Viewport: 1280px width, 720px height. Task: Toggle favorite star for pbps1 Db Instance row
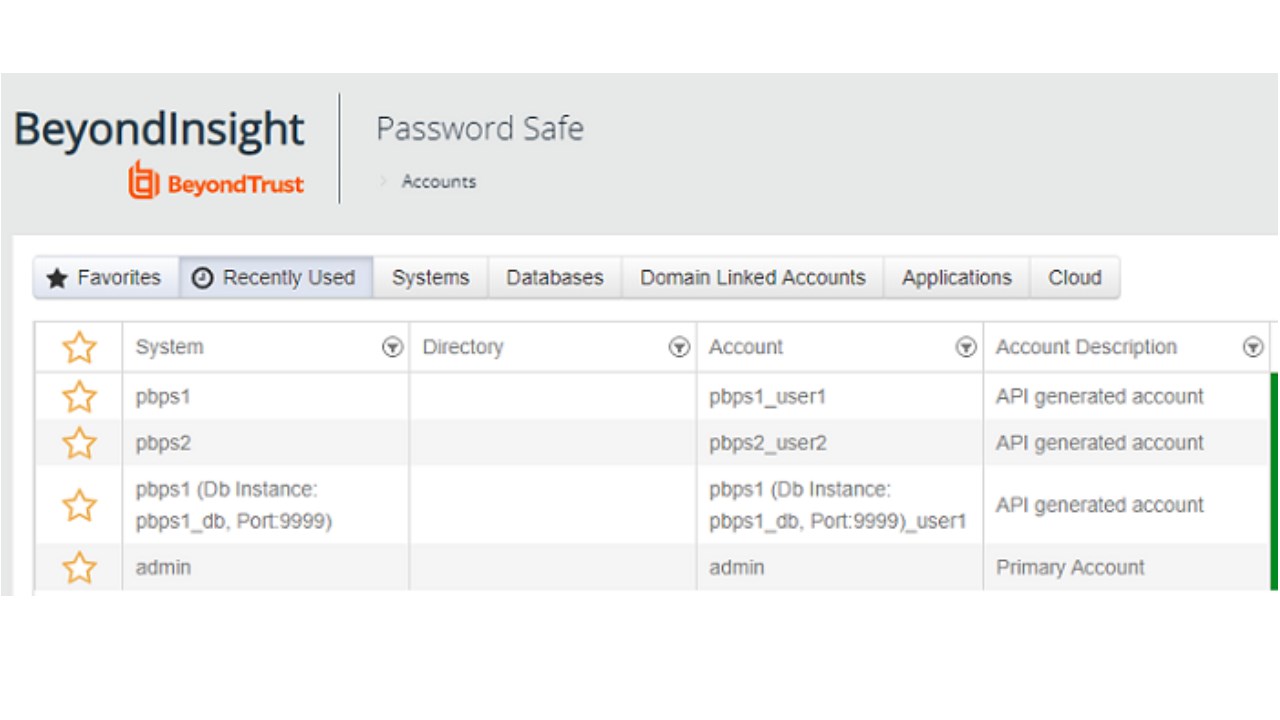pyautogui.click(x=79, y=505)
